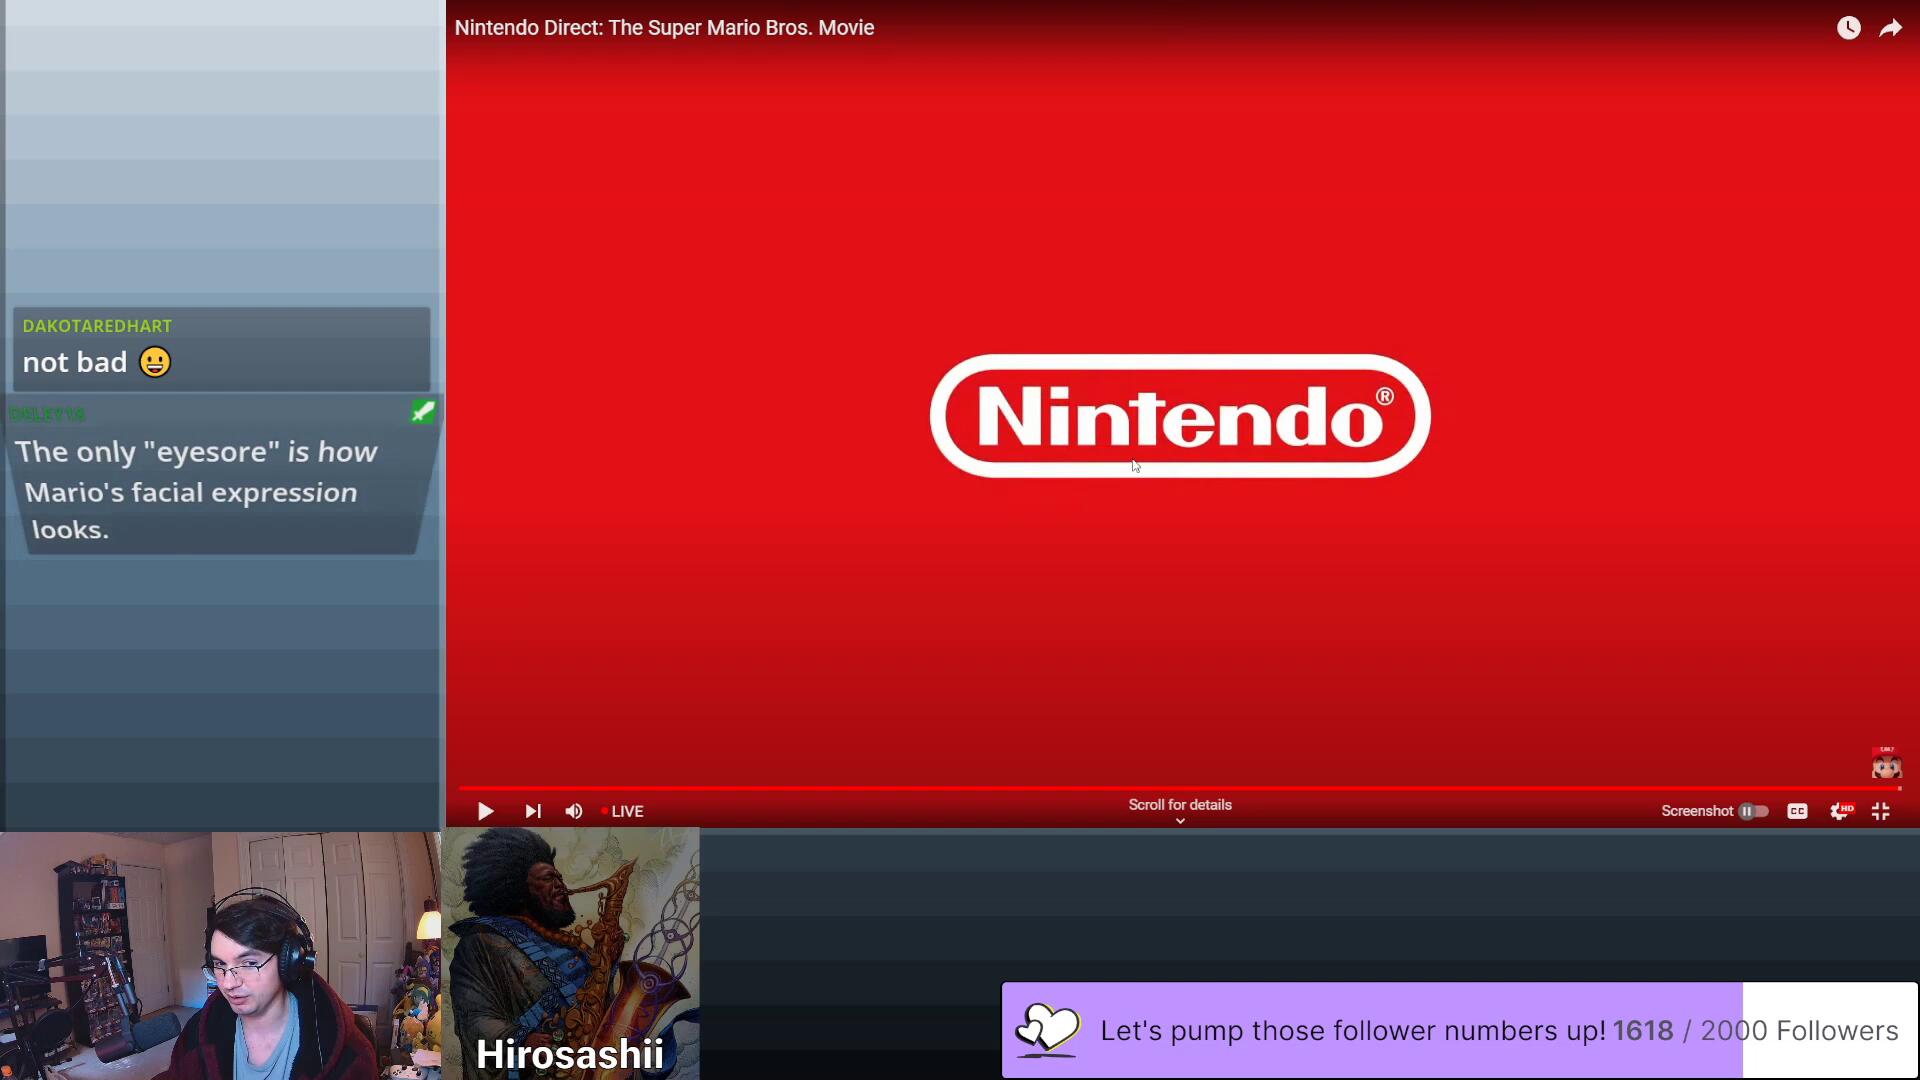Mute the video volume
This screenshot has height=1080, width=1920.
tap(574, 811)
